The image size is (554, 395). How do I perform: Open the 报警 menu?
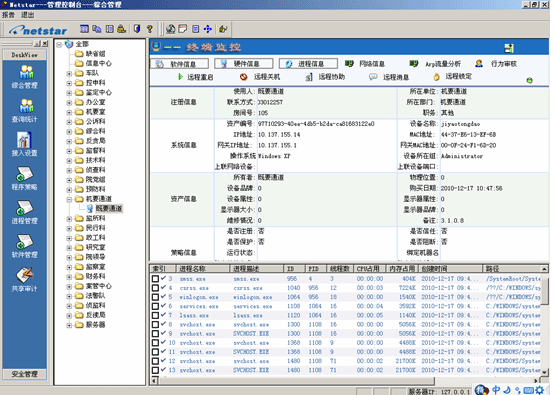pyautogui.click(x=8, y=15)
